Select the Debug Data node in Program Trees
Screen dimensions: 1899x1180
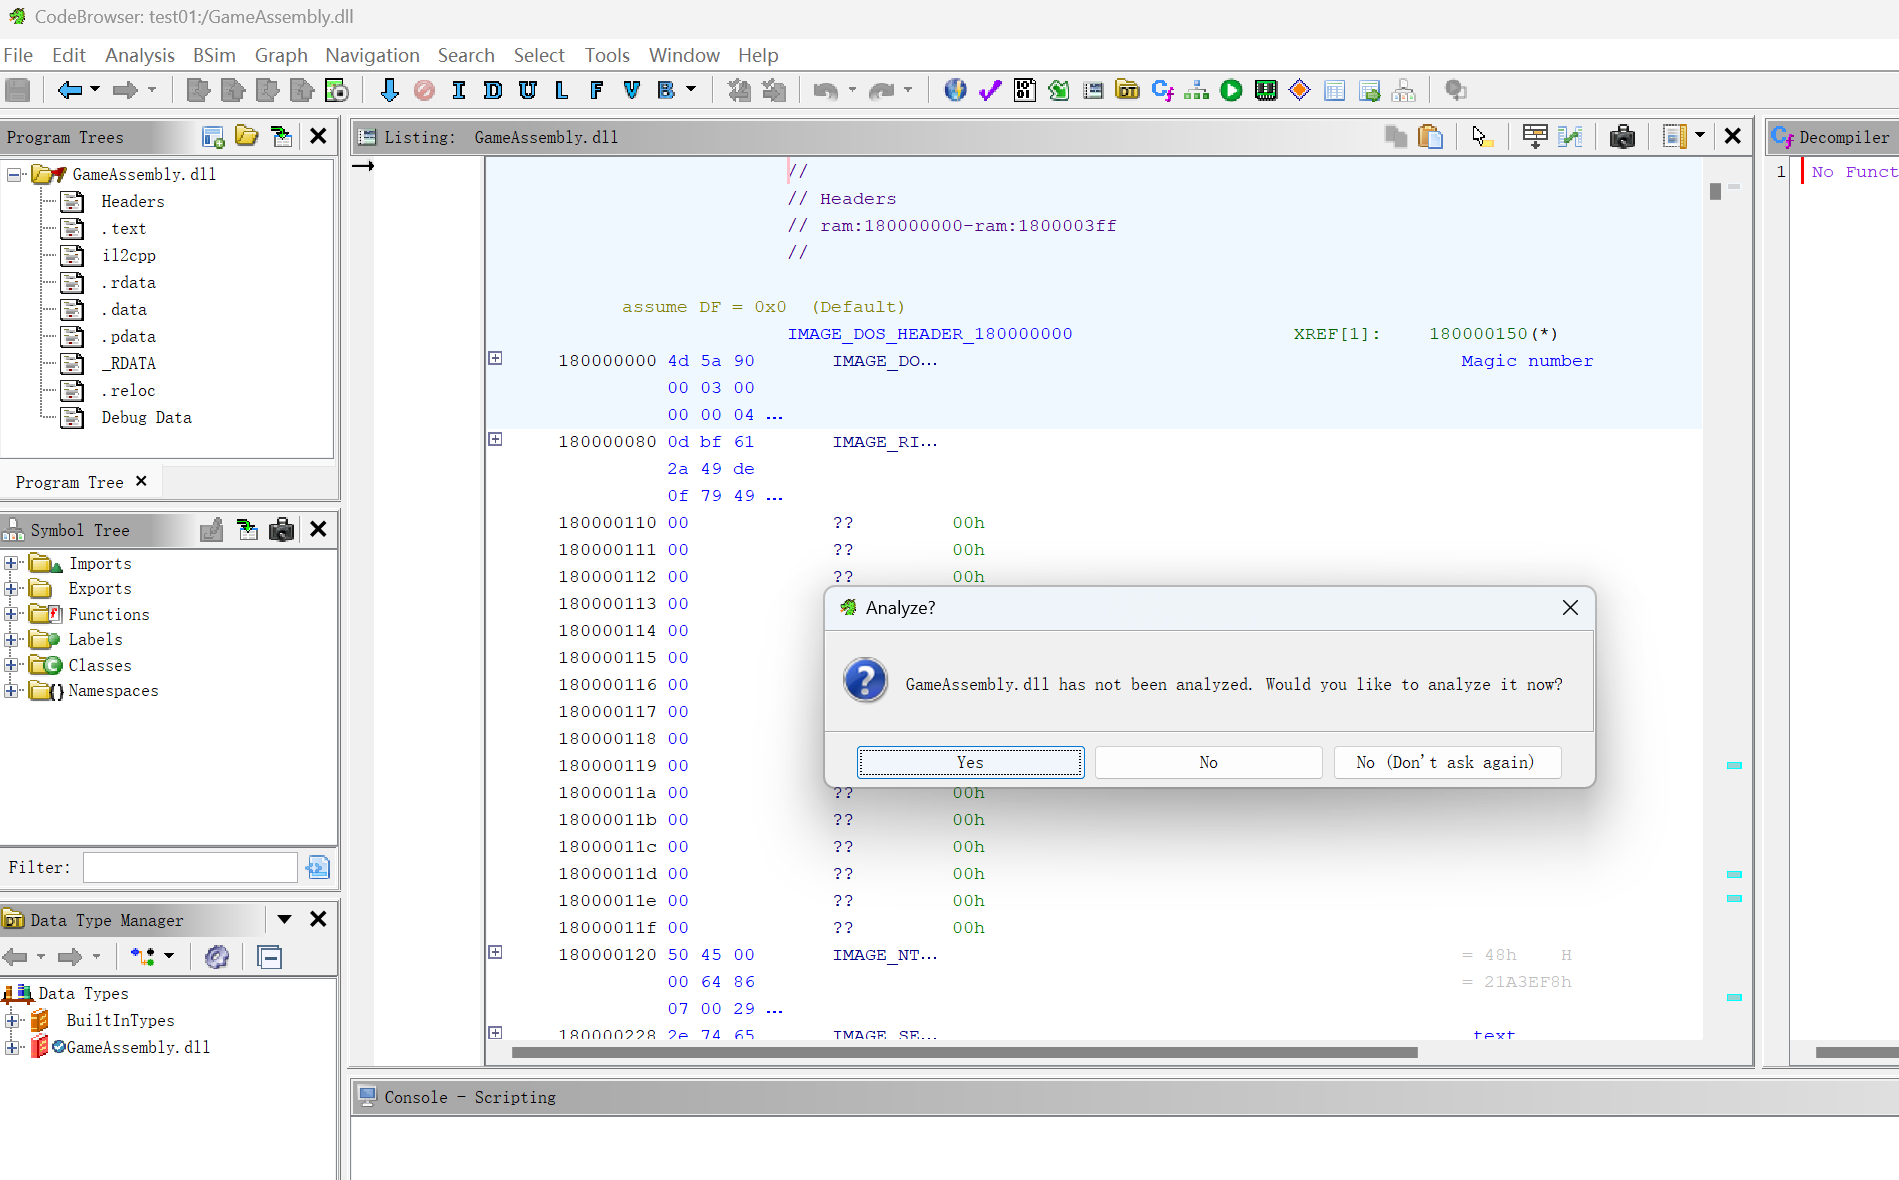[x=146, y=417]
